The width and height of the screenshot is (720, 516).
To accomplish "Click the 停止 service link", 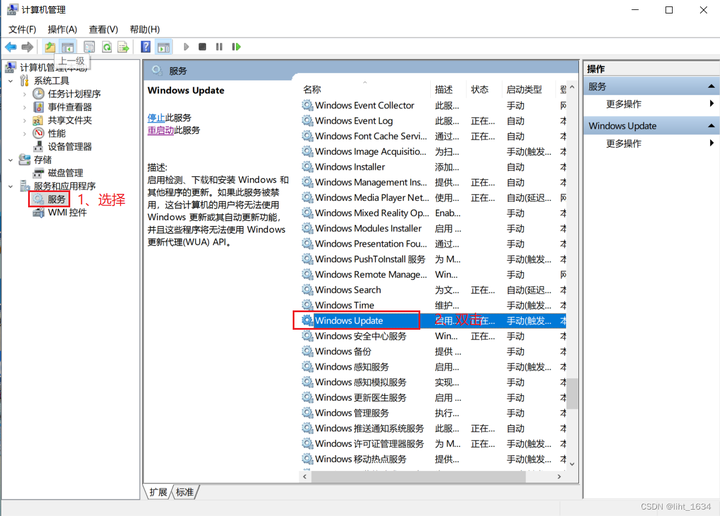I will click(x=156, y=118).
